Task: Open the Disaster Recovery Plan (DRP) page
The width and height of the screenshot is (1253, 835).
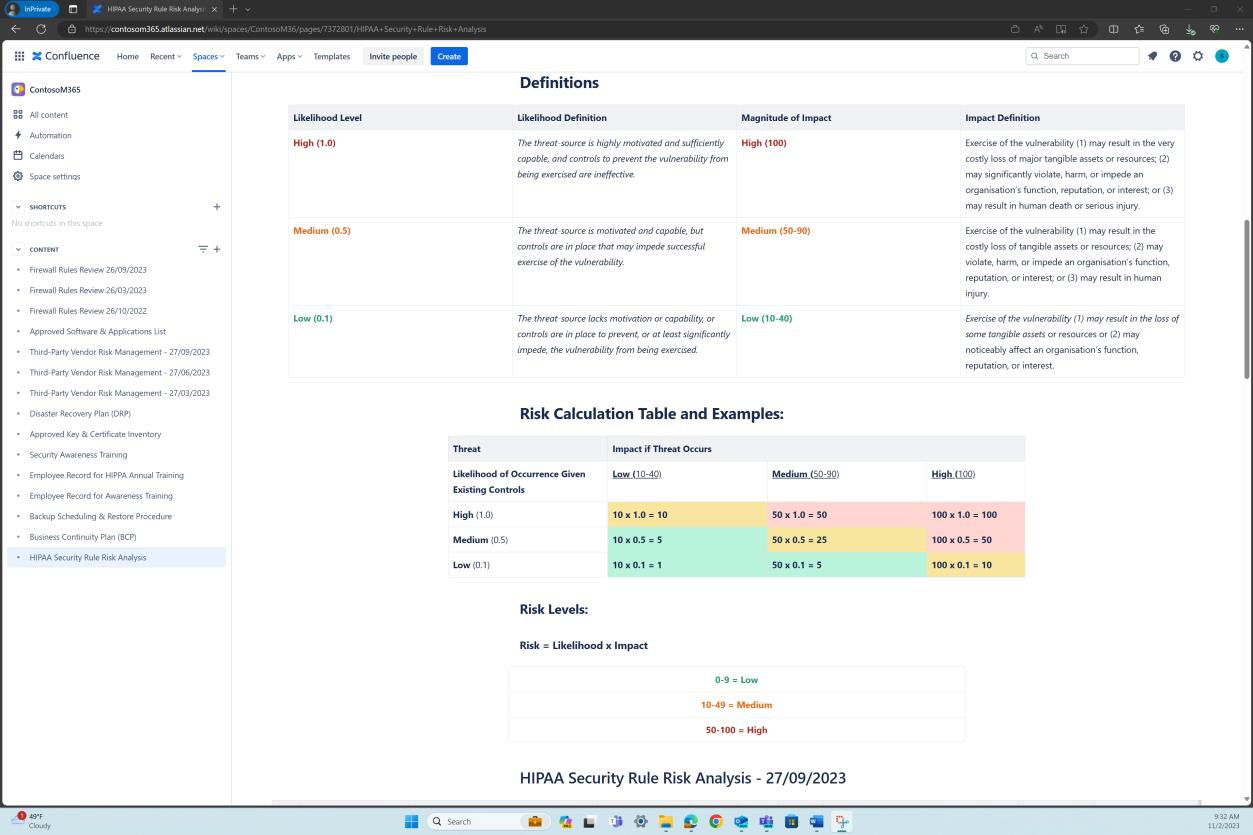Action: pyautogui.click(x=81, y=413)
